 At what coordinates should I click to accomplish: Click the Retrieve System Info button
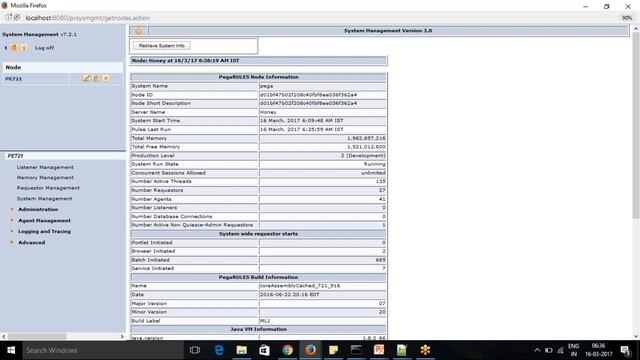tap(162, 46)
